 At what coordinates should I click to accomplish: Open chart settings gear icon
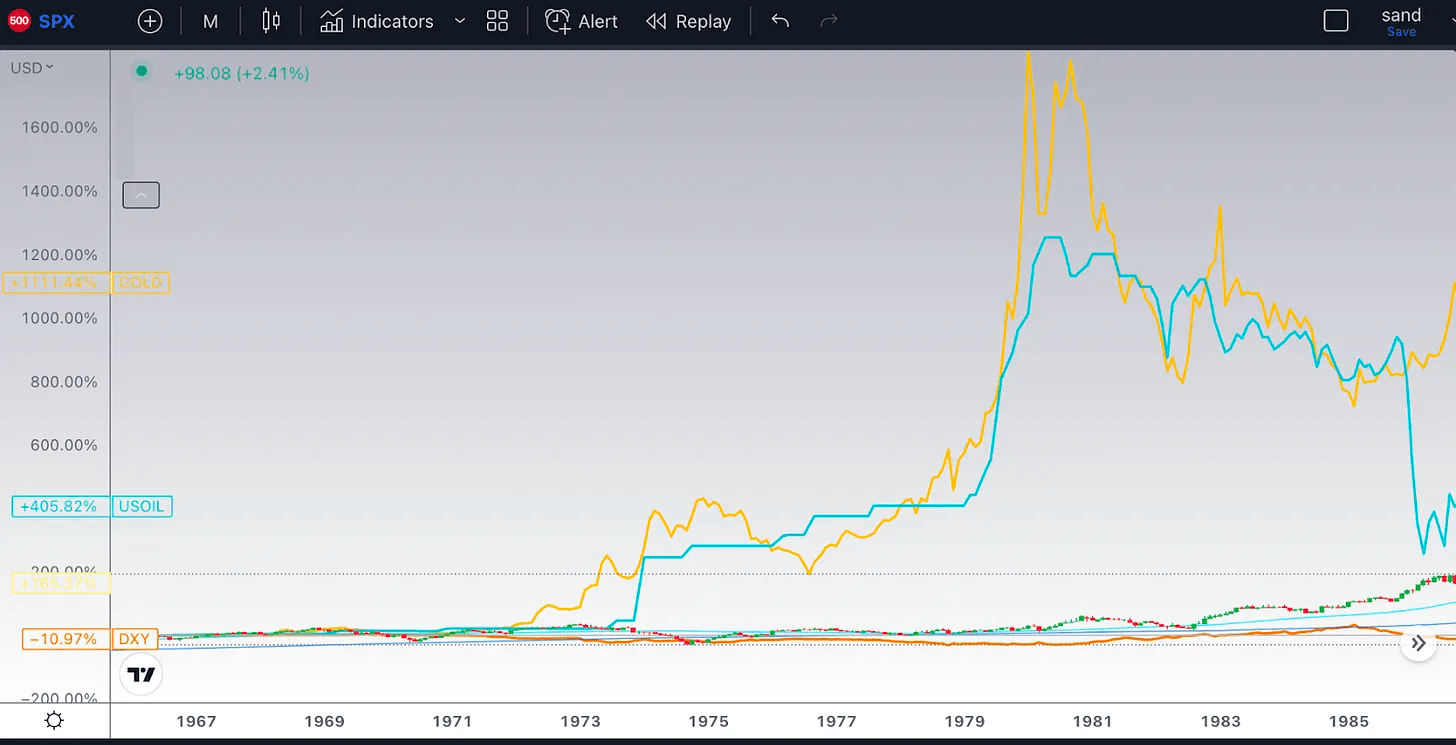click(x=54, y=721)
